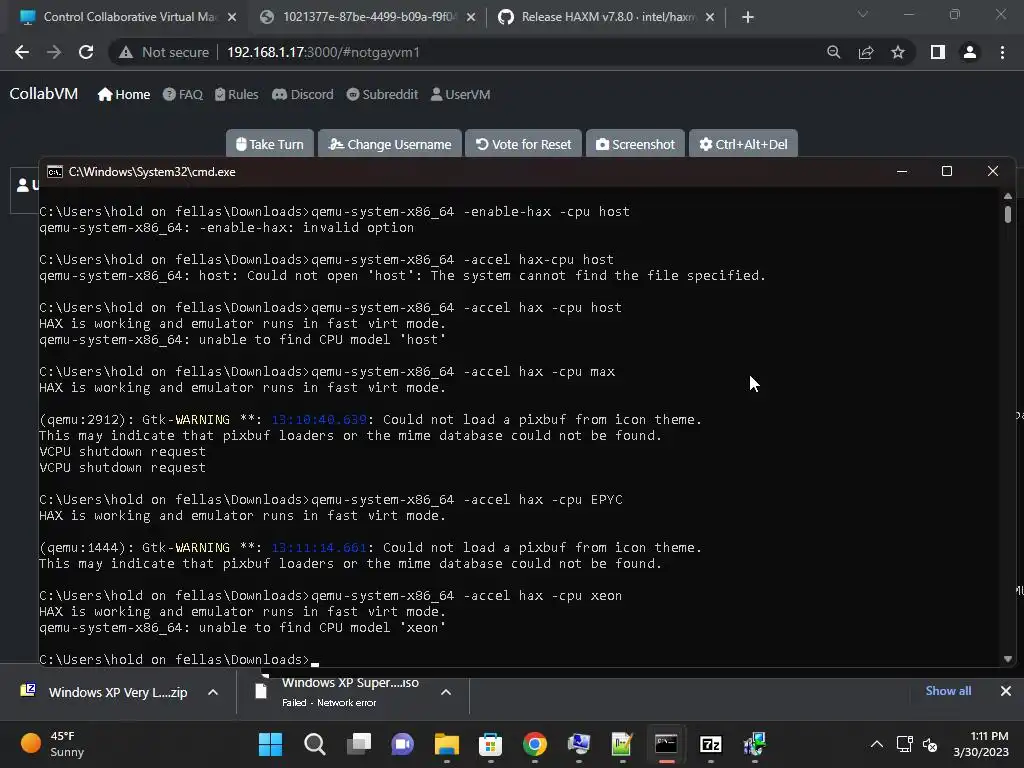Open the computer monitor app on the taskbar

tap(579, 744)
